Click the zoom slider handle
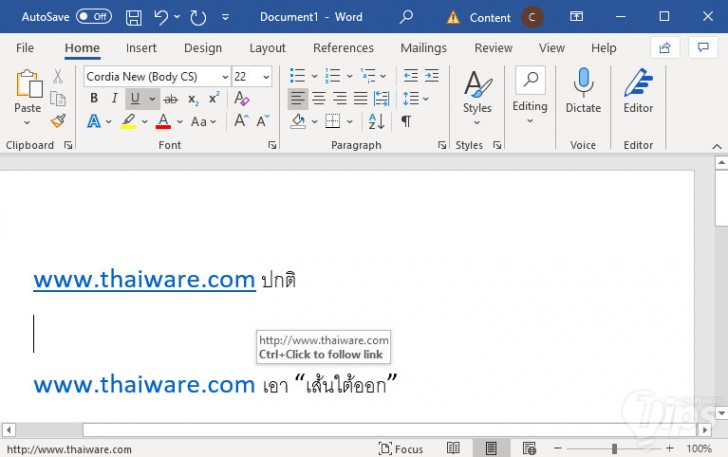The height and width of the screenshot is (457, 728). pyautogui.click(x=614, y=449)
